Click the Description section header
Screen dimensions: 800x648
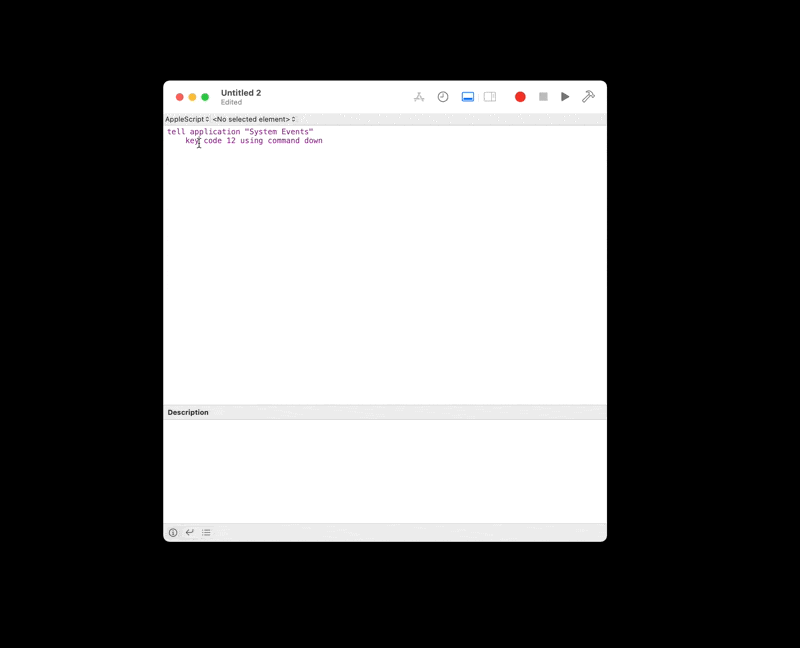pyautogui.click(x=188, y=412)
